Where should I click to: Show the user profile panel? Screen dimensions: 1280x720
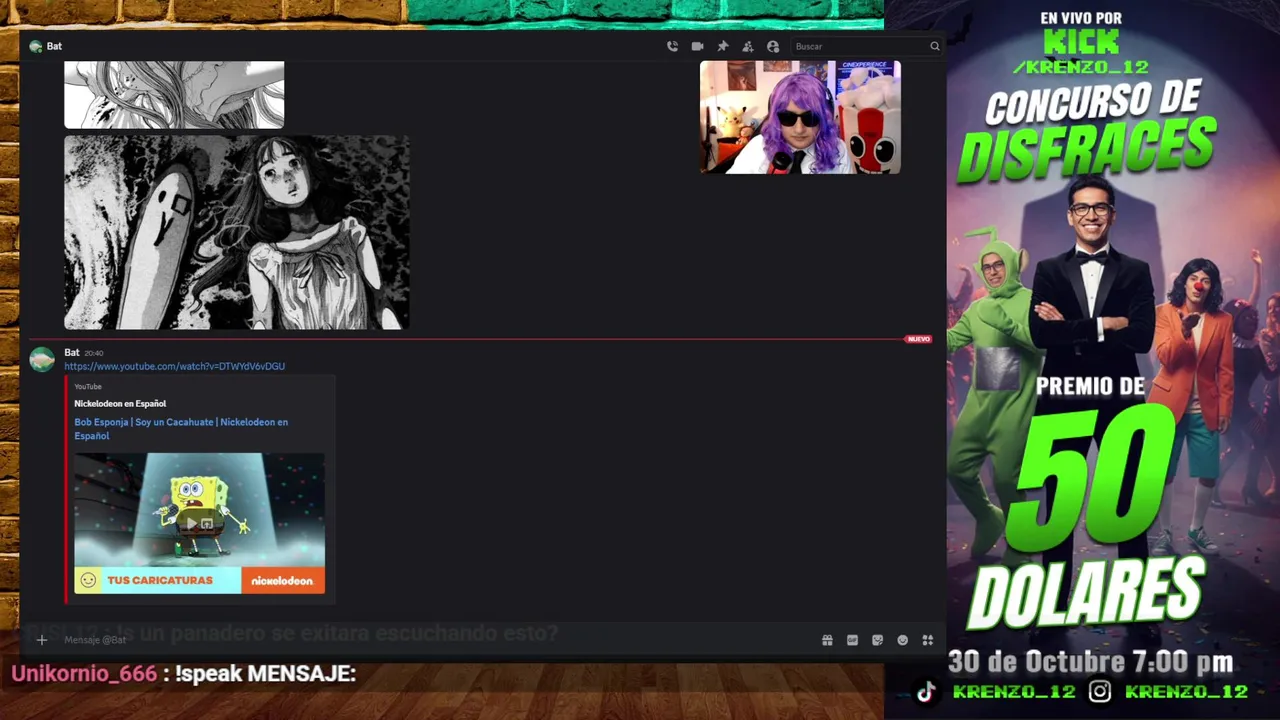[x=773, y=46]
